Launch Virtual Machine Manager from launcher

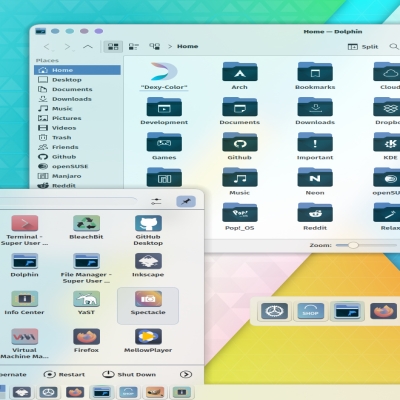pos(24,343)
